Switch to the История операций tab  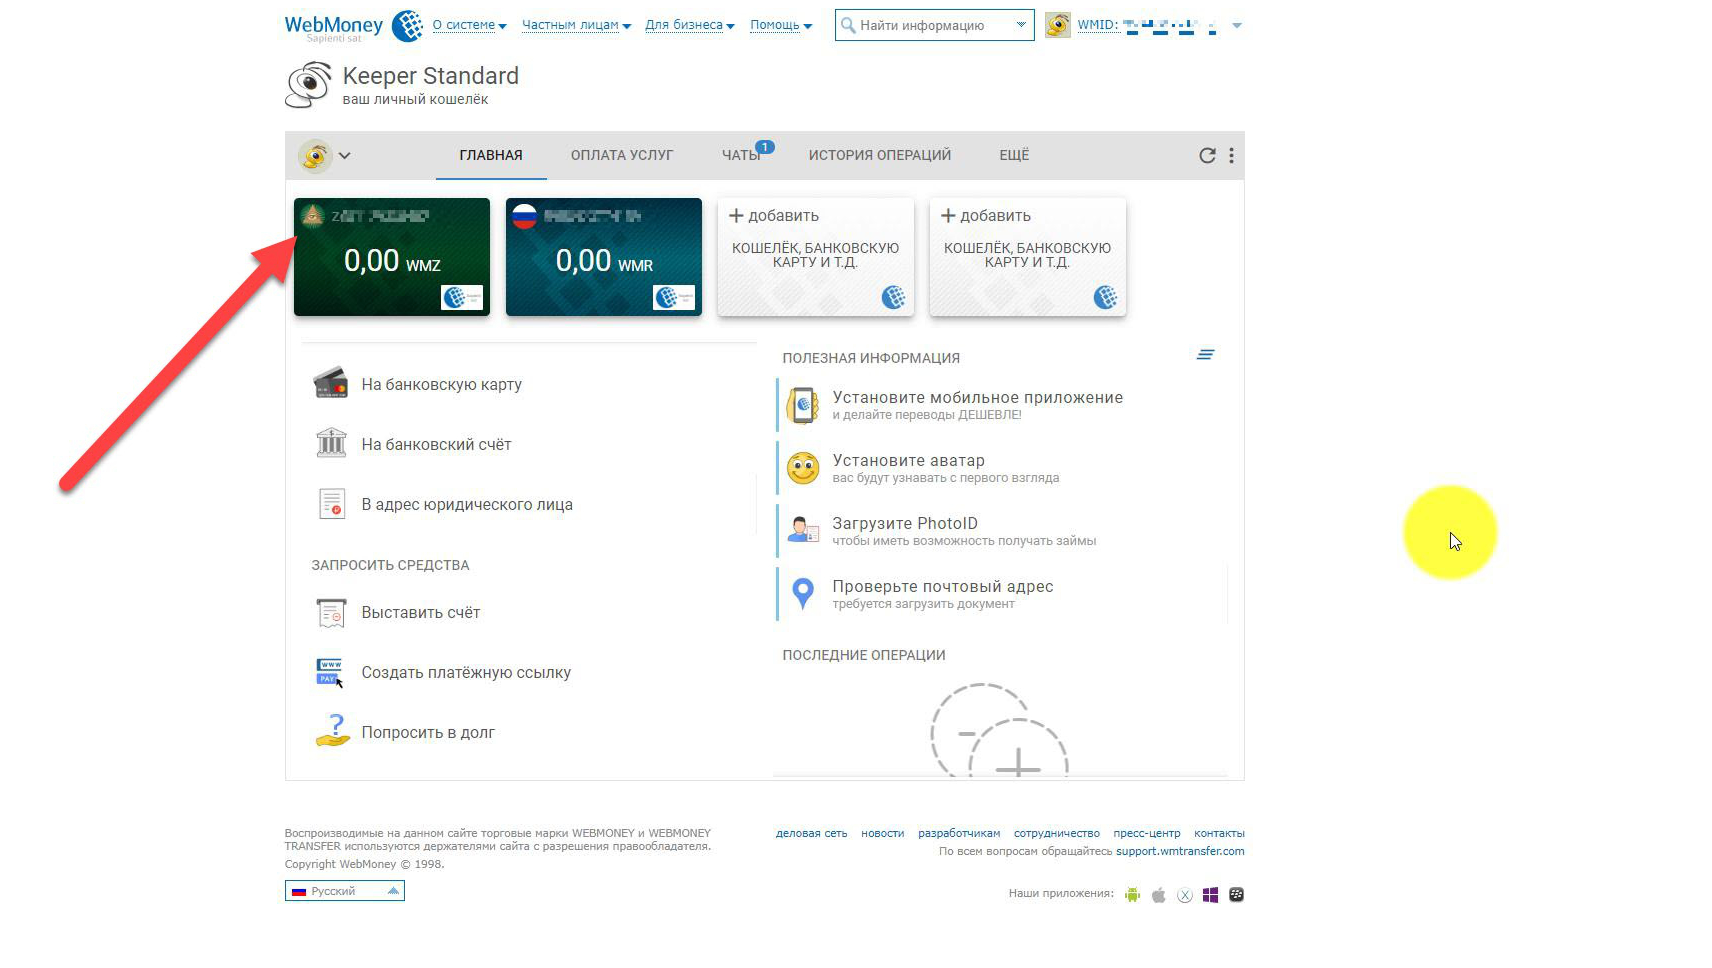pyautogui.click(x=879, y=155)
